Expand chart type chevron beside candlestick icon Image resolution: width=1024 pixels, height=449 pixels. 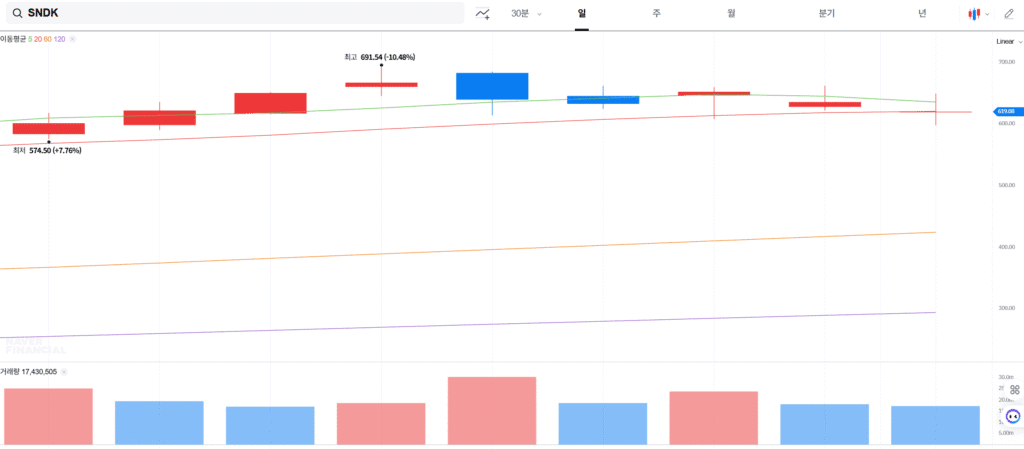tap(987, 14)
